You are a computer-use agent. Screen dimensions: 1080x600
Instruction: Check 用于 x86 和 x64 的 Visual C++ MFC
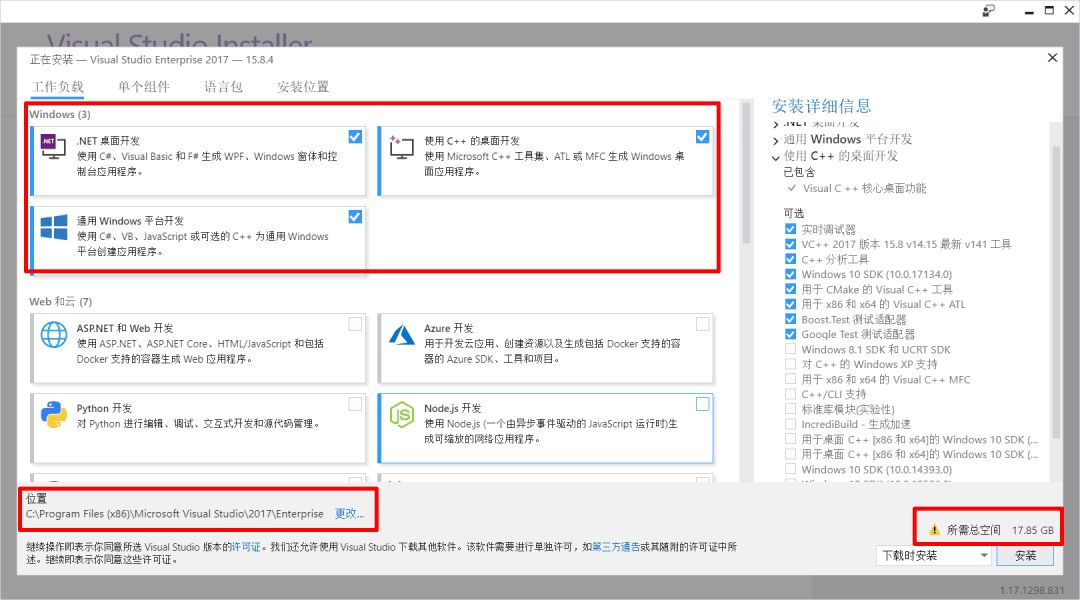790,379
